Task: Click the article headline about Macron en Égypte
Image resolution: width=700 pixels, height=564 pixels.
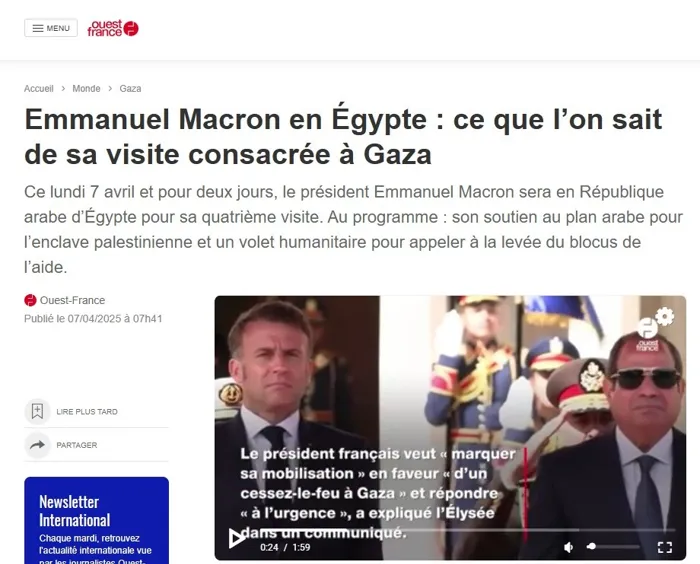Action: pyautogui.click(x=343, y=137)
